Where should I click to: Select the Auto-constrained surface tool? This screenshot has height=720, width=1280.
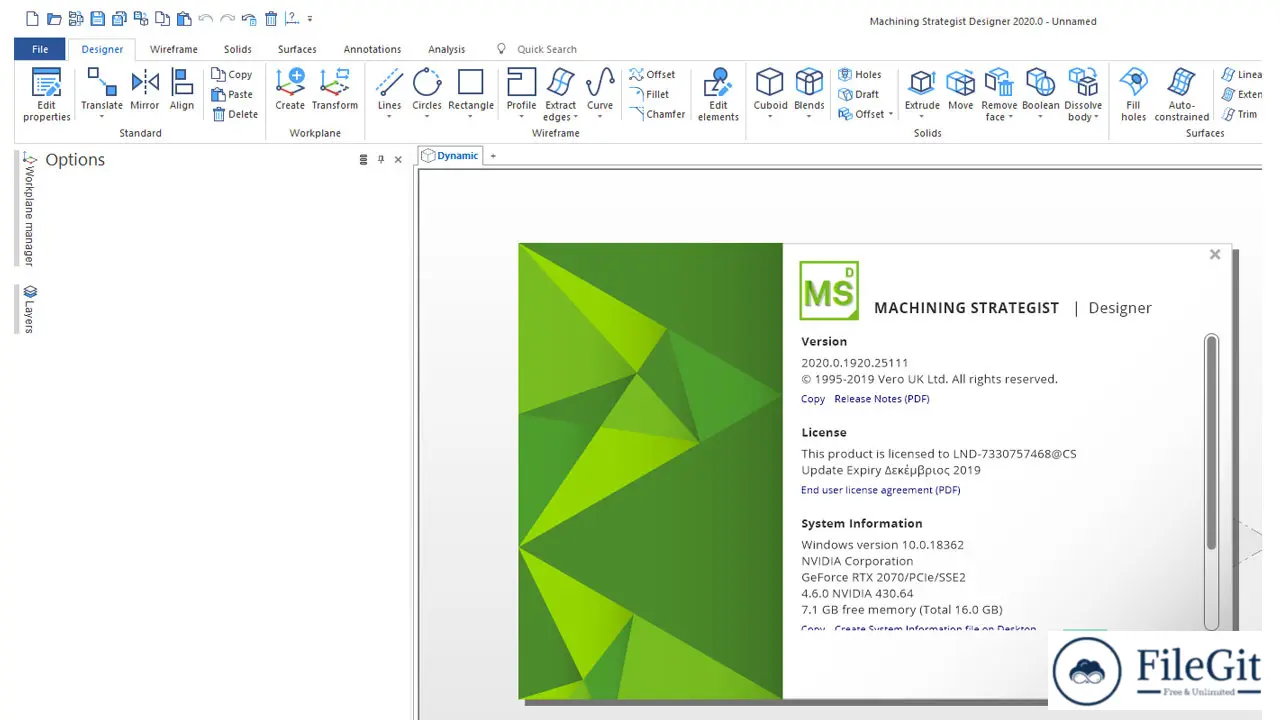coord(1182,95)
